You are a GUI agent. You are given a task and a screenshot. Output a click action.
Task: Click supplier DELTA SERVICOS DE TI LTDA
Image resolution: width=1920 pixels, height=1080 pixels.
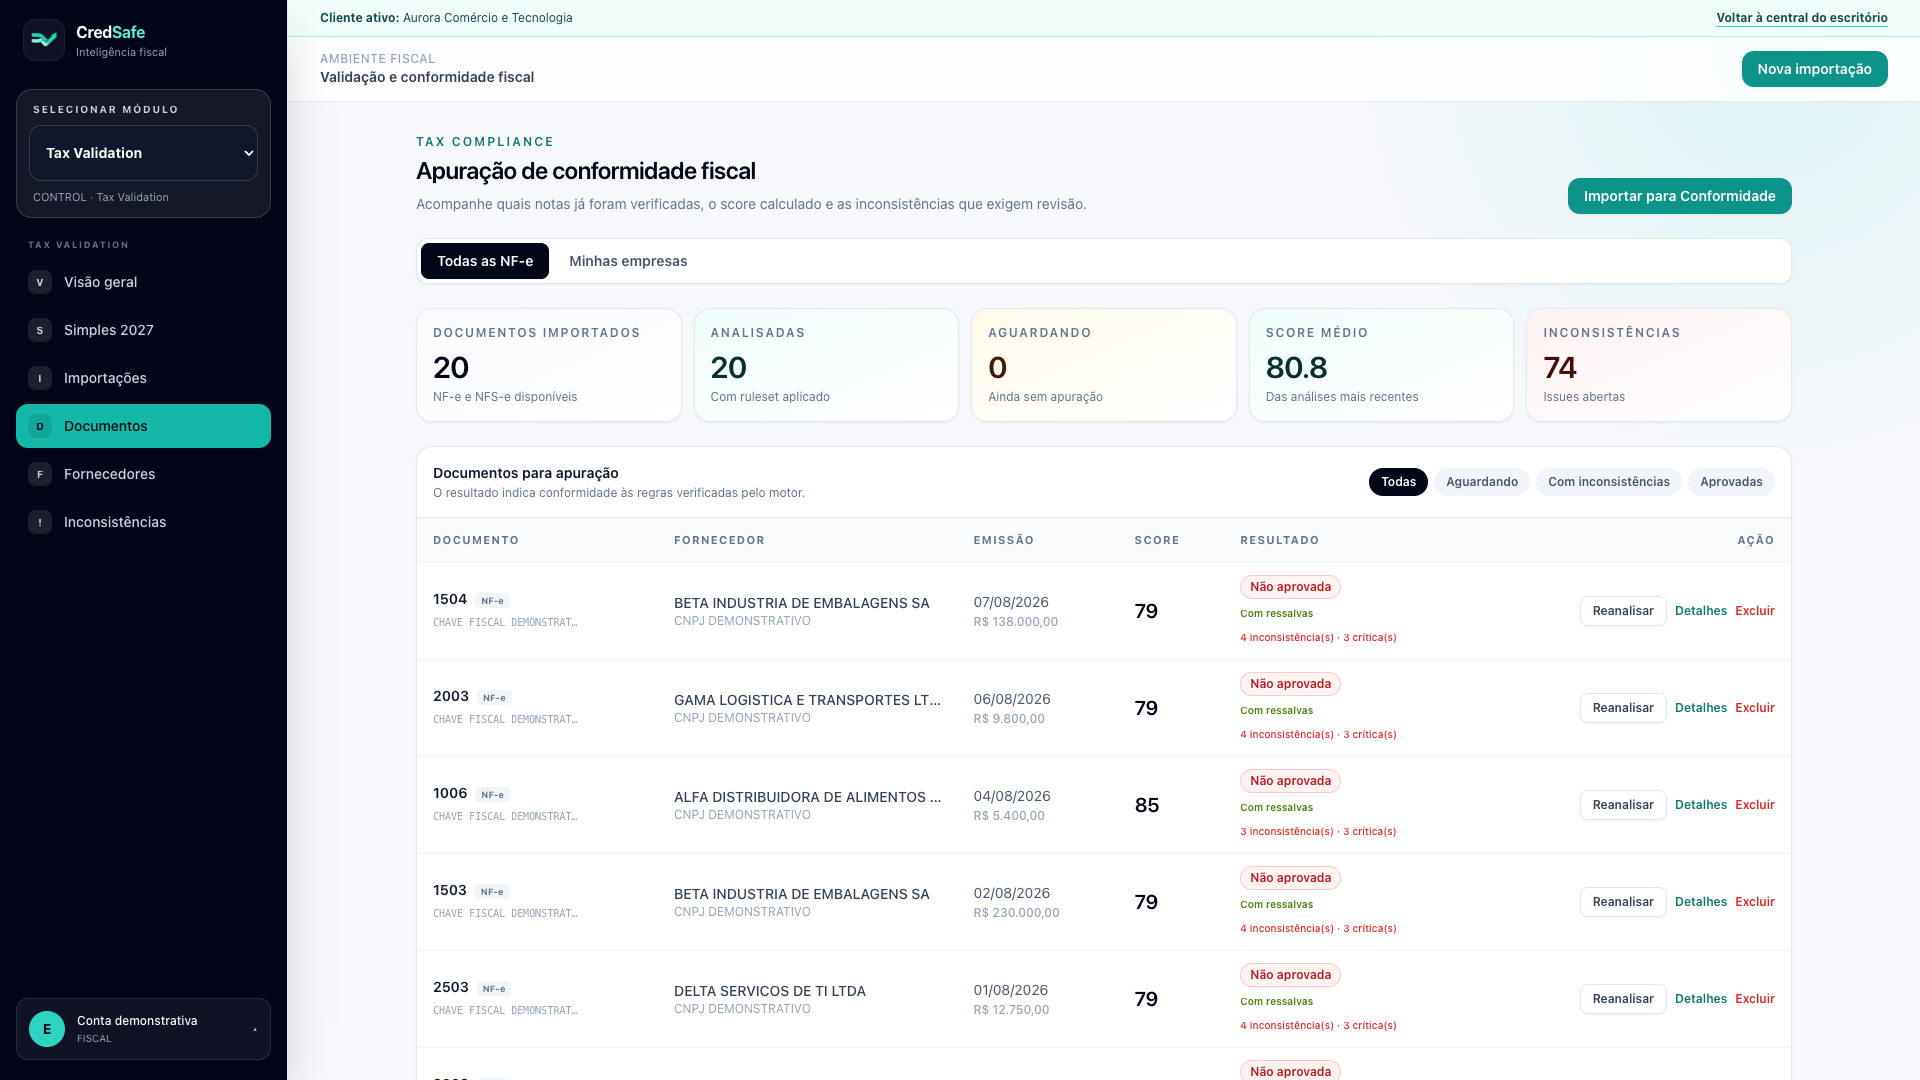pos(770,991)
